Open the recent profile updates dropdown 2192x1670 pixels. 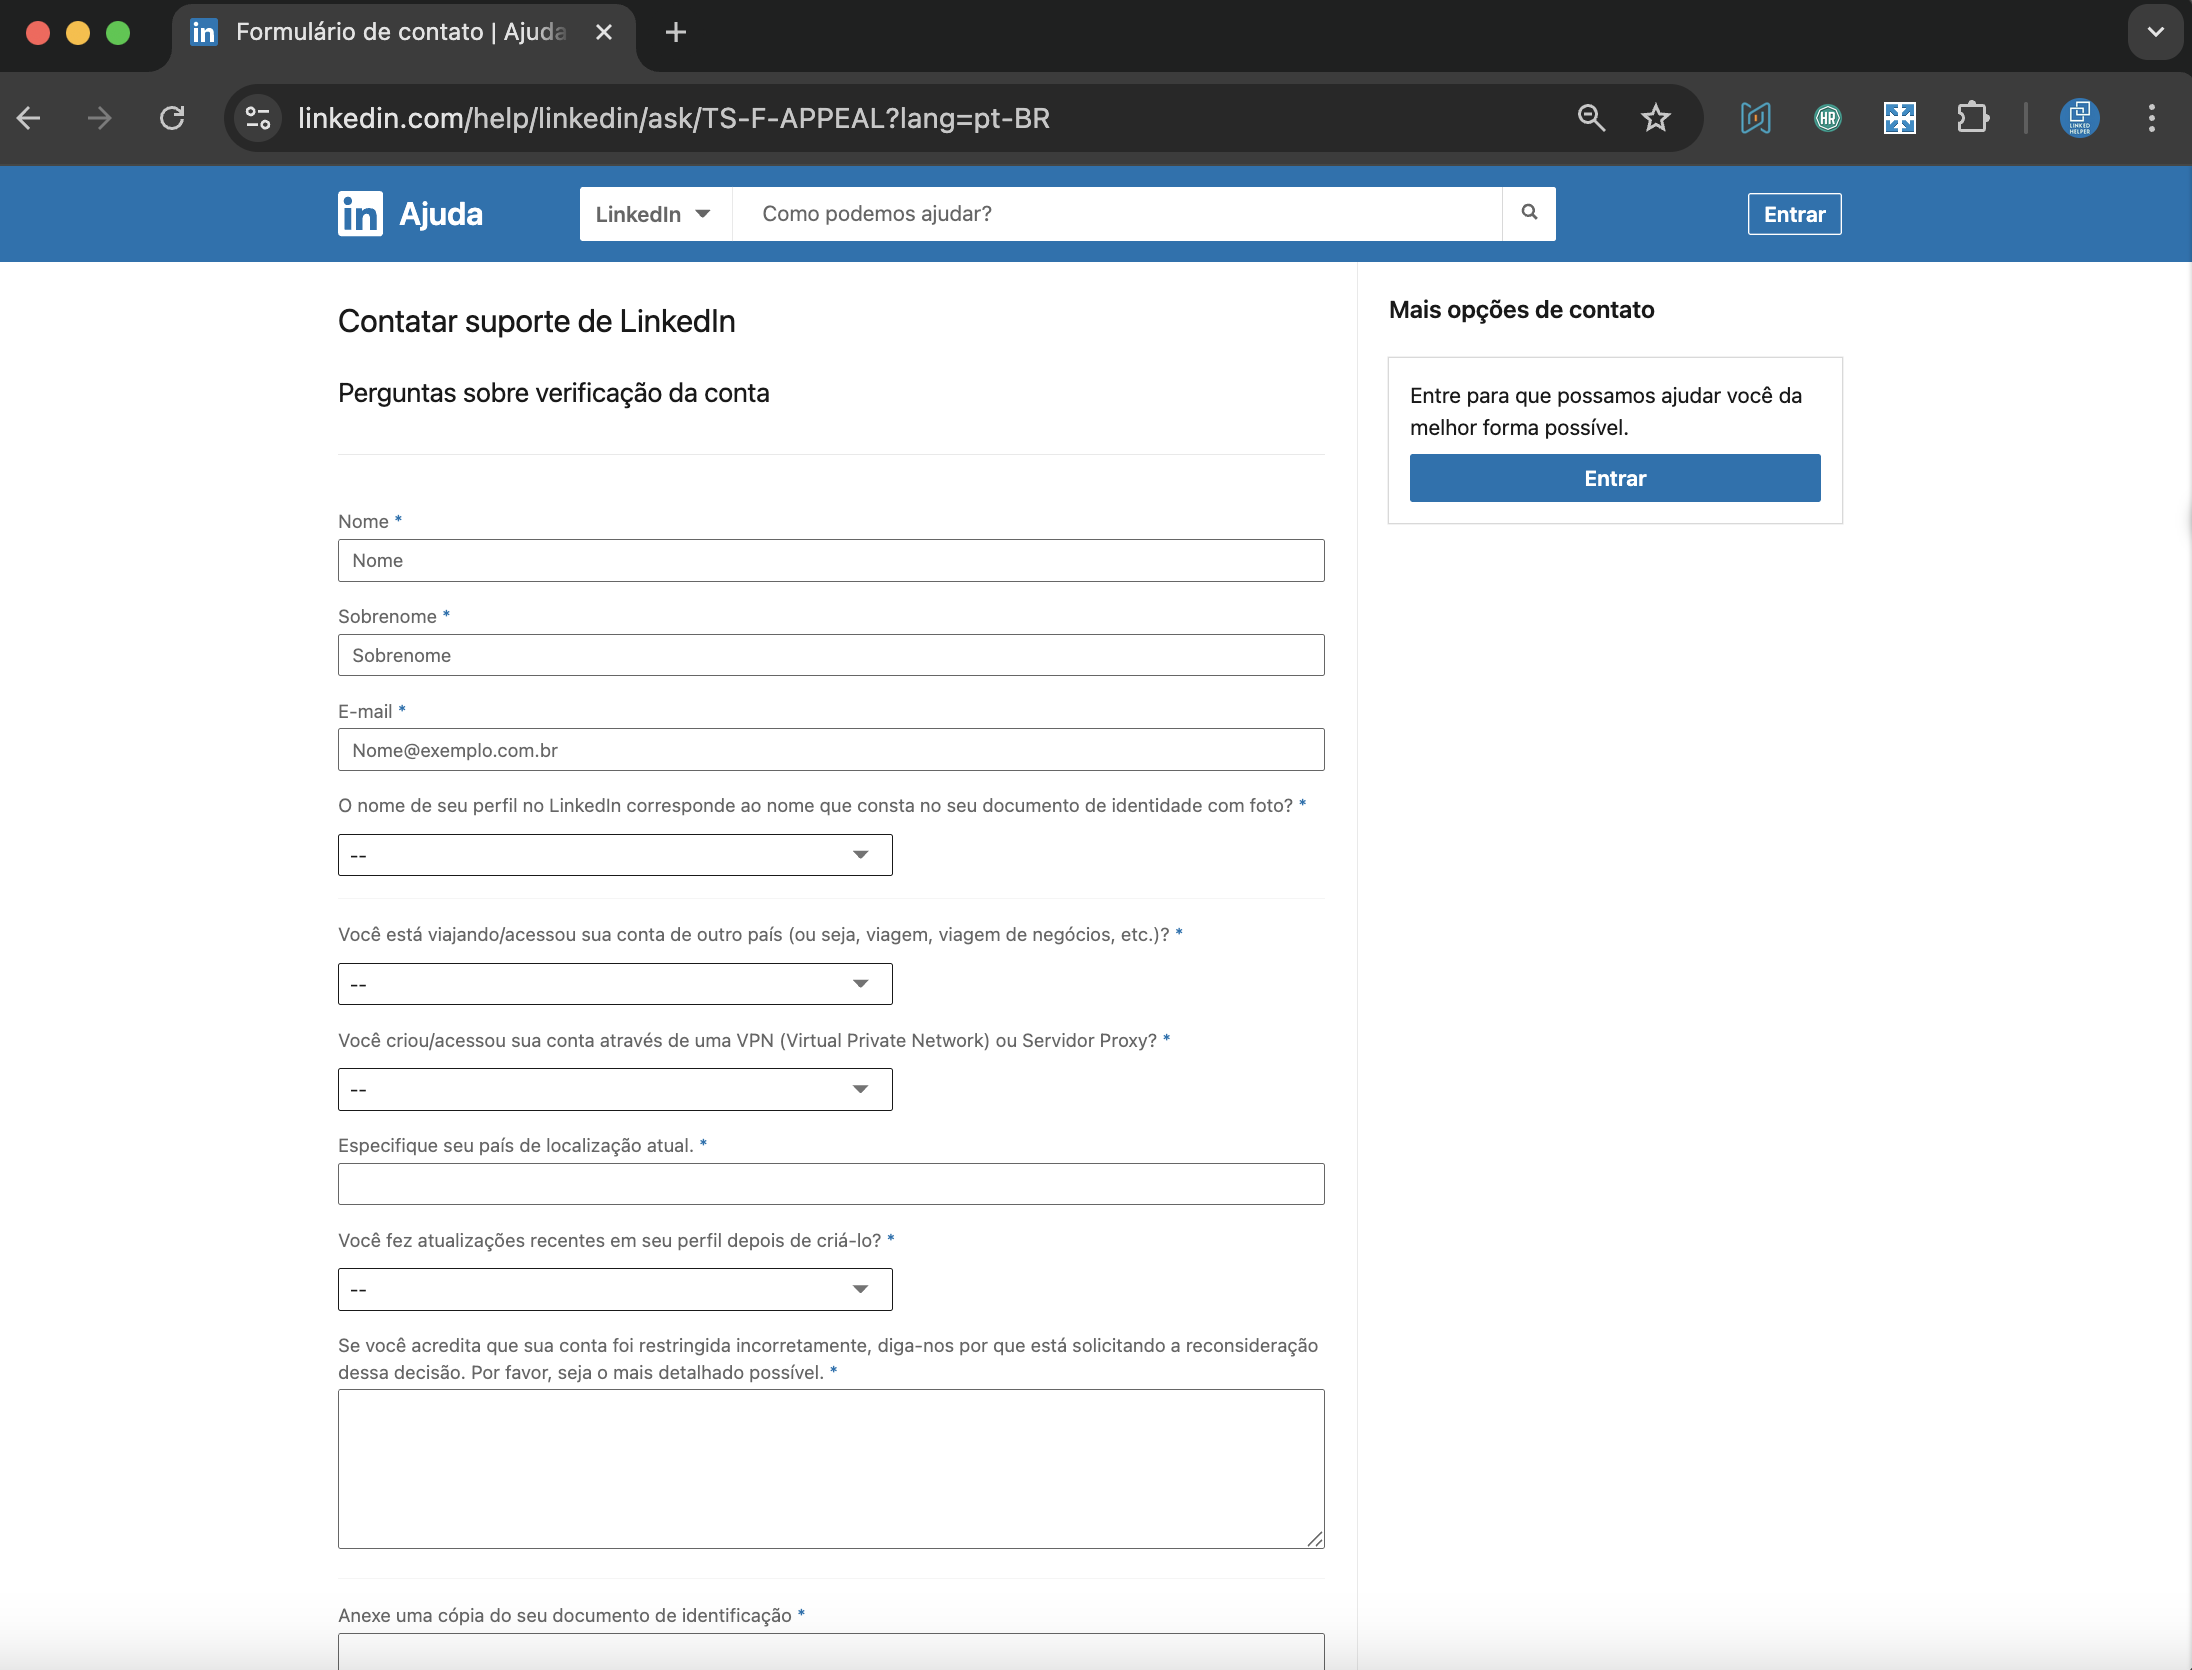(615, 1289)
